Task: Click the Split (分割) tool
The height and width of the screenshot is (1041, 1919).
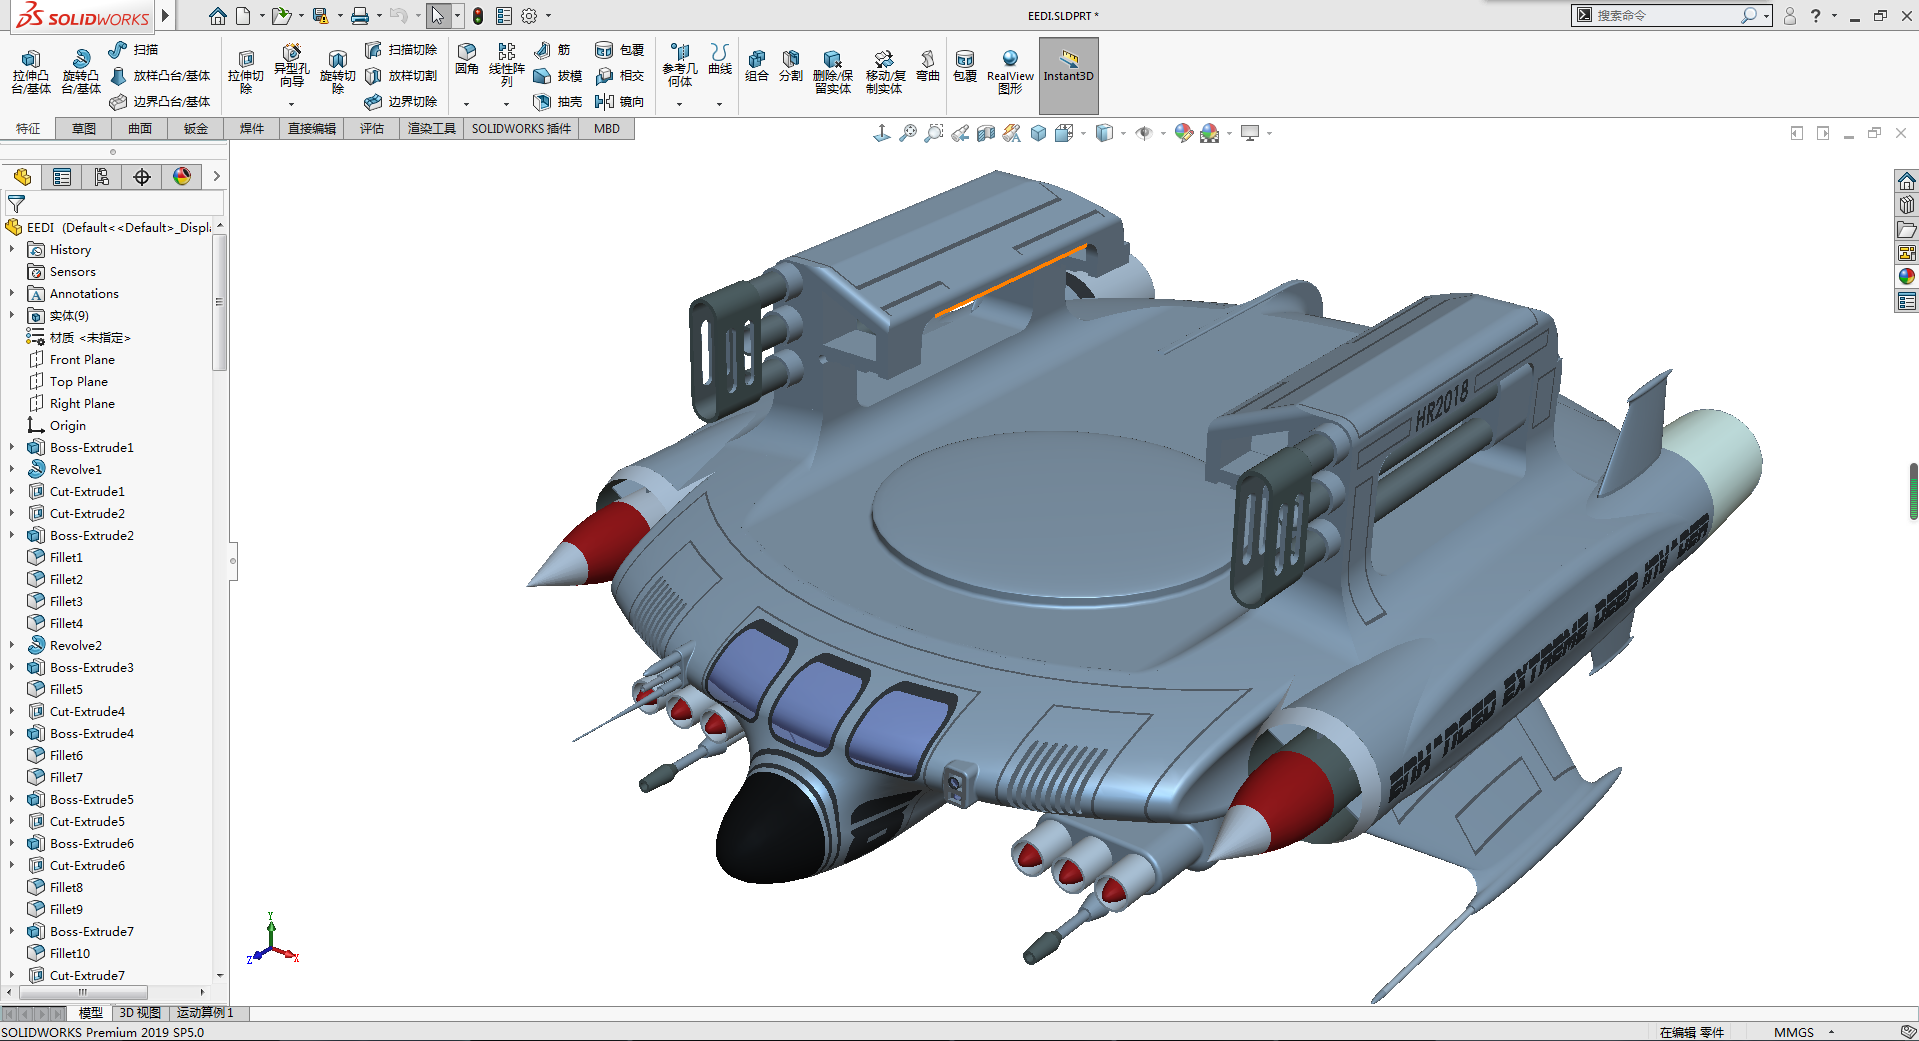Action: (791, 66)
